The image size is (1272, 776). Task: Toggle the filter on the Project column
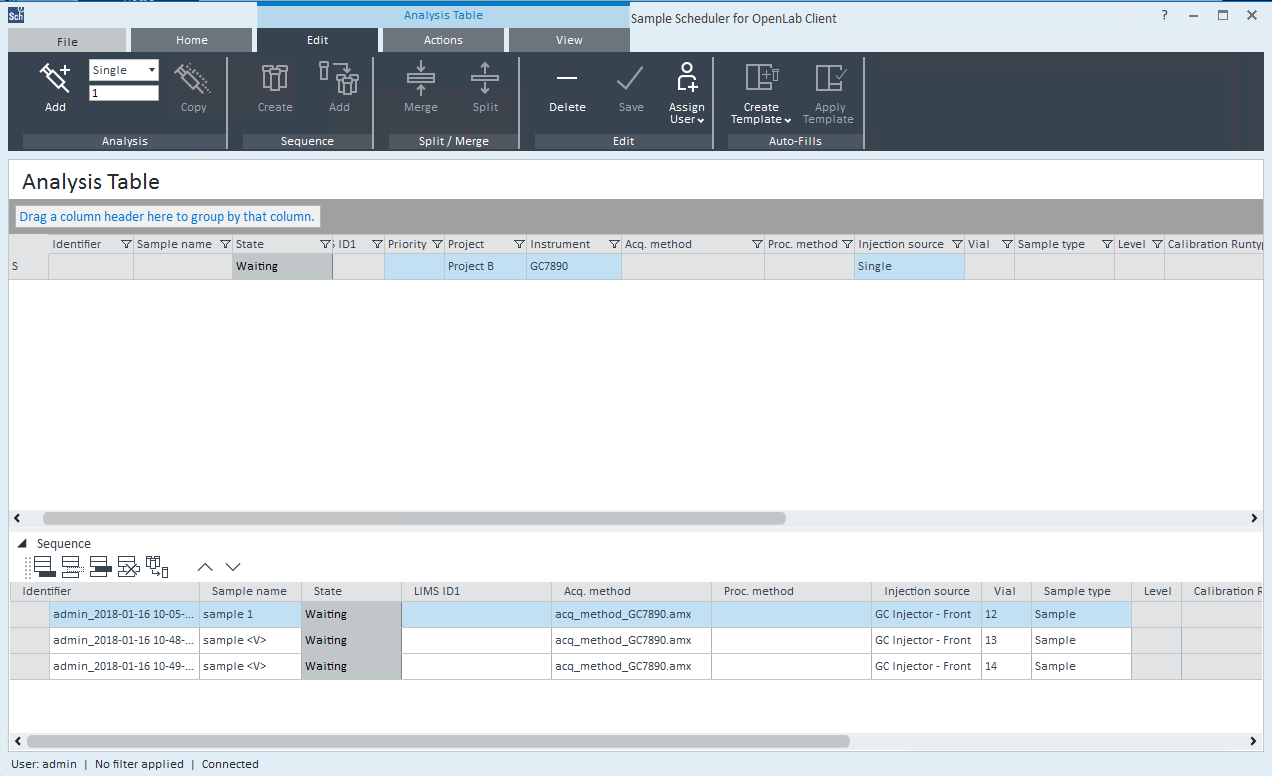[x=518, y=243]
